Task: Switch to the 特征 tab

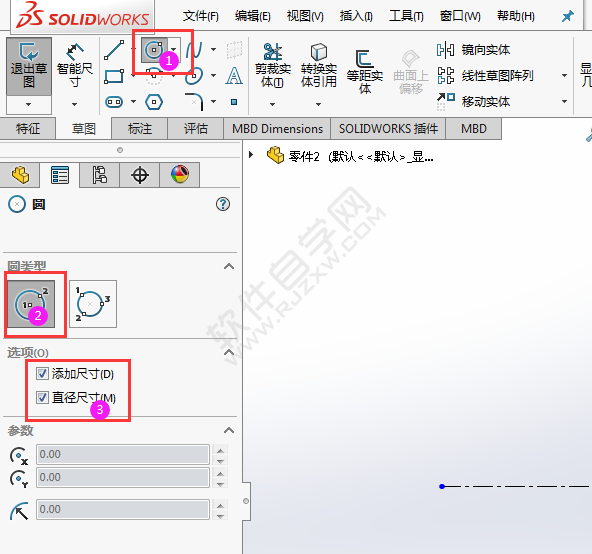Action: coord(28,129)
